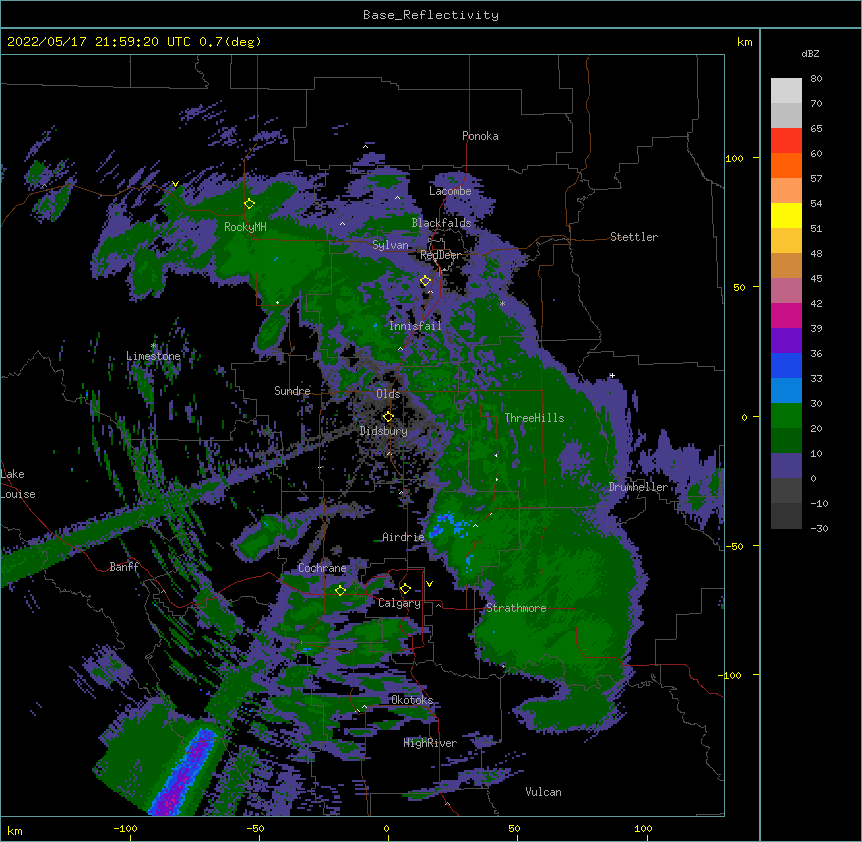Click the yellow v marker east of Calgary
862x842 pixels.
coord(429,584)
